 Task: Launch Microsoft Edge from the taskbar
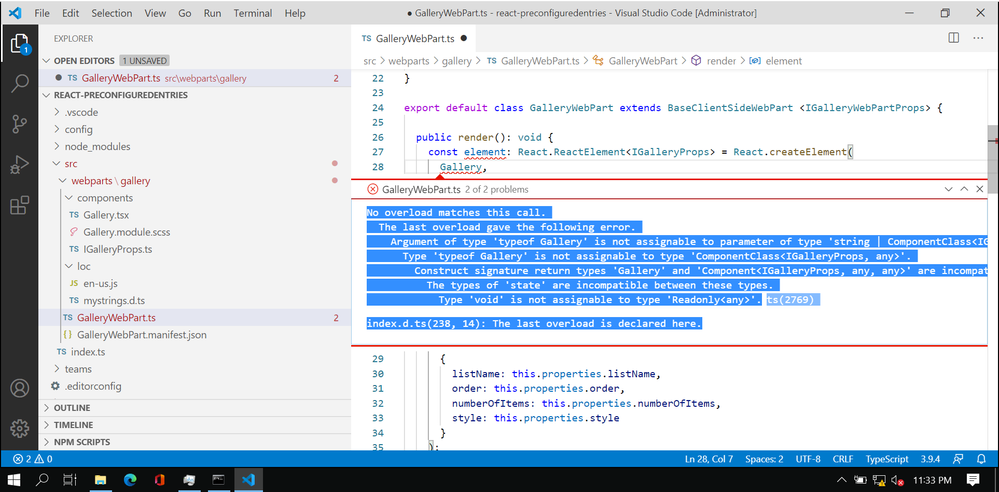click(130, 479)
